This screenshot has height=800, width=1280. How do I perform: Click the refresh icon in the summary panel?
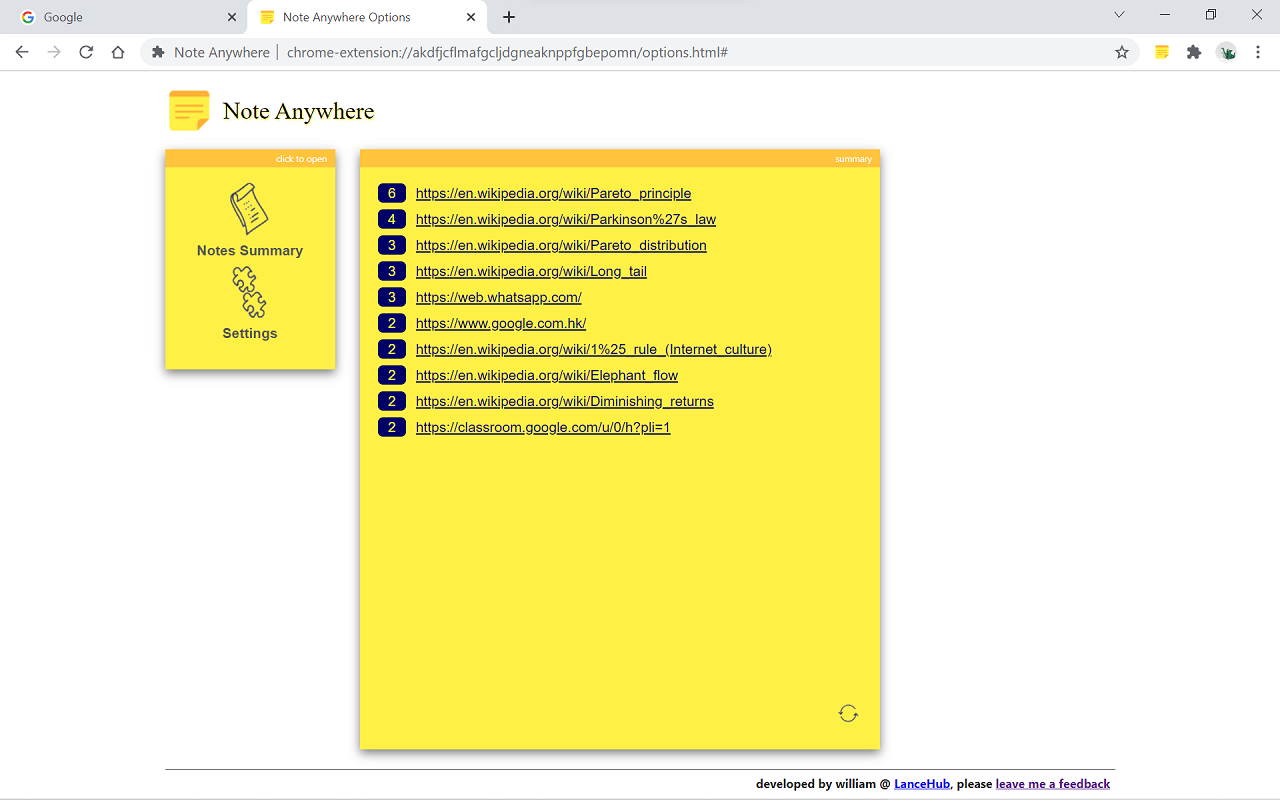848,713
